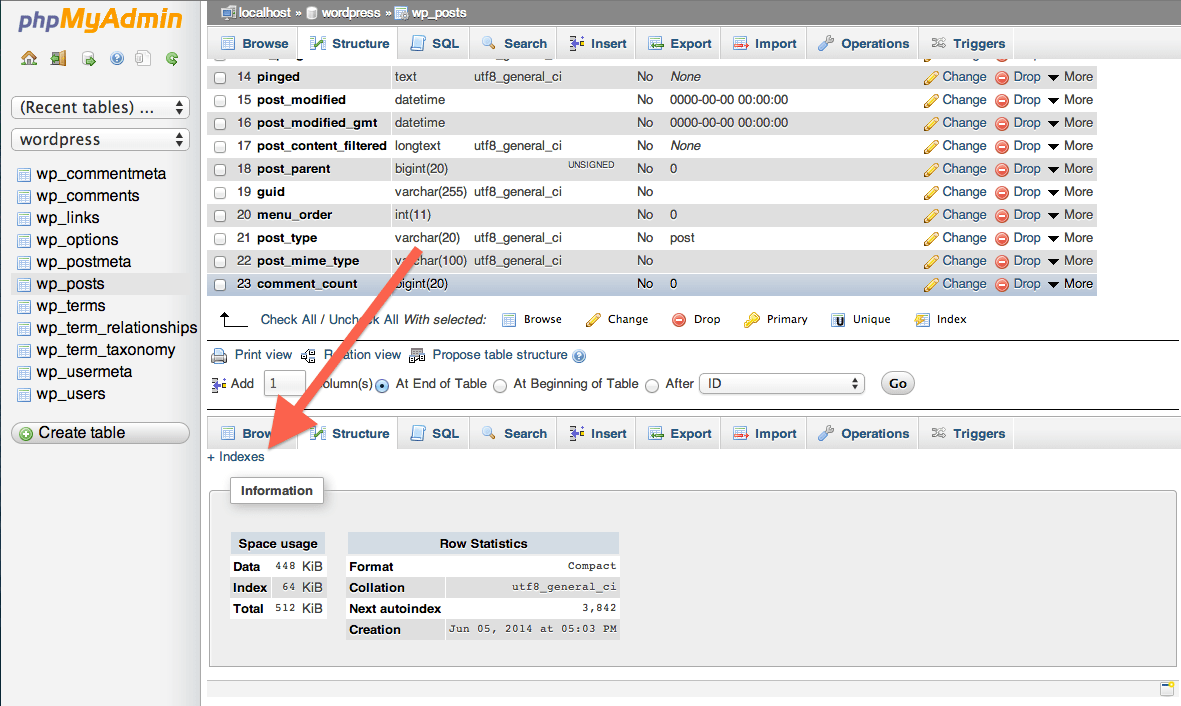
Task: Expand More menu for post_mime_type row
Action: coord(1070,261)
